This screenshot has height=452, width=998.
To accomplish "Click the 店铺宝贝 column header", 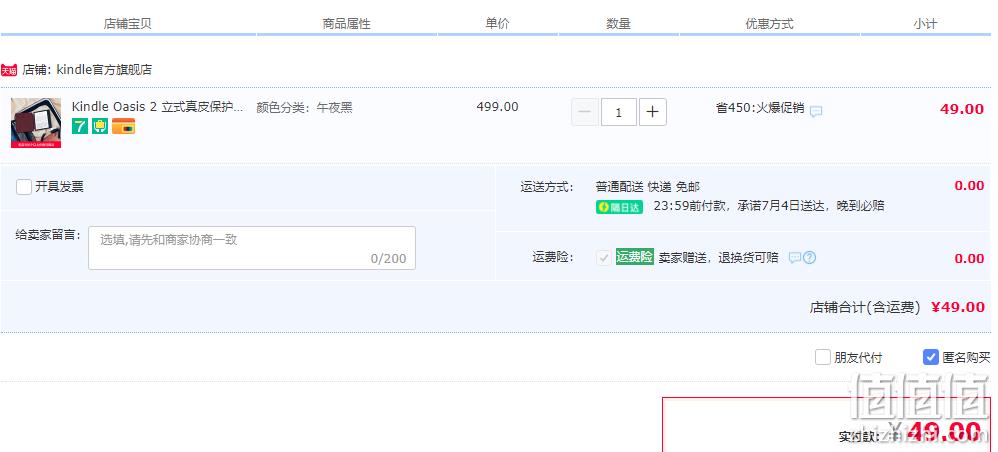I will pyautogui.click(x=127, y=24).
